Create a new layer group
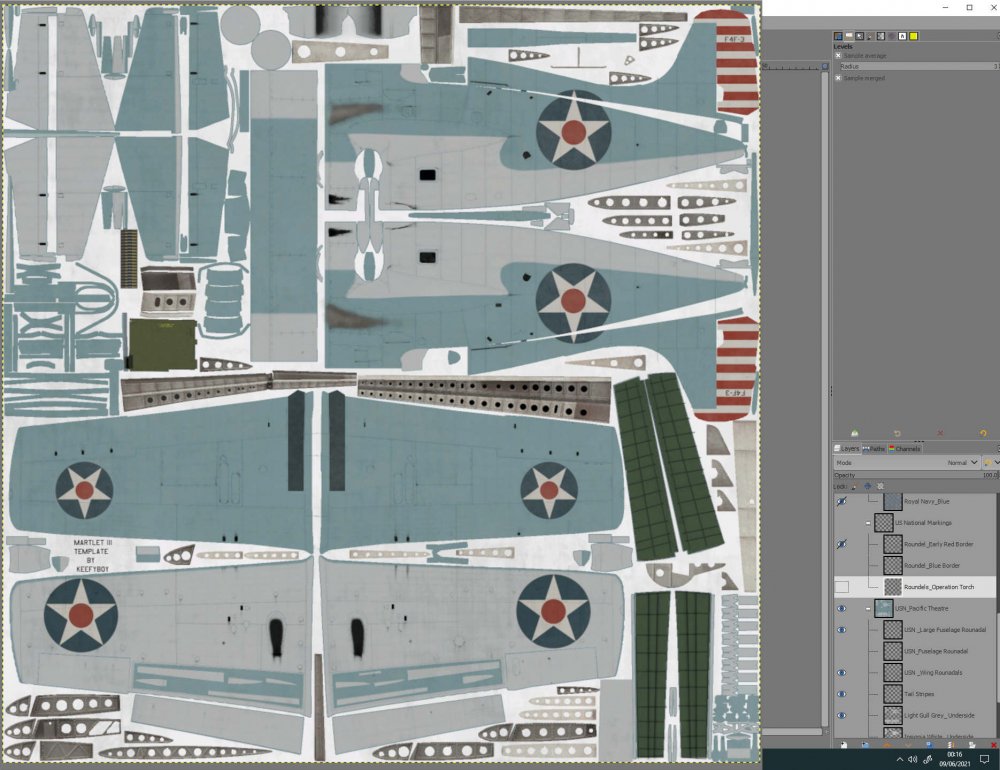Screen dimensions: 1000x770 [866, 744]
